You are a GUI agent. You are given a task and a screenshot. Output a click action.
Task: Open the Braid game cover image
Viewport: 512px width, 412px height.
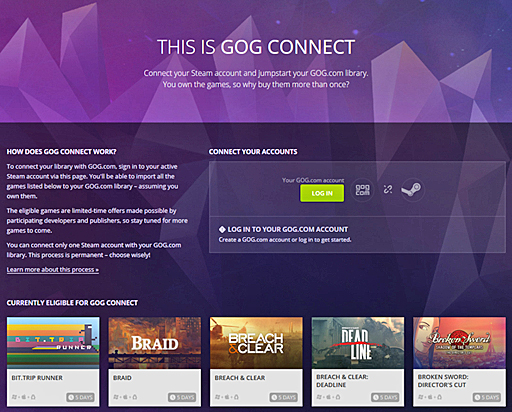[155, 343]
